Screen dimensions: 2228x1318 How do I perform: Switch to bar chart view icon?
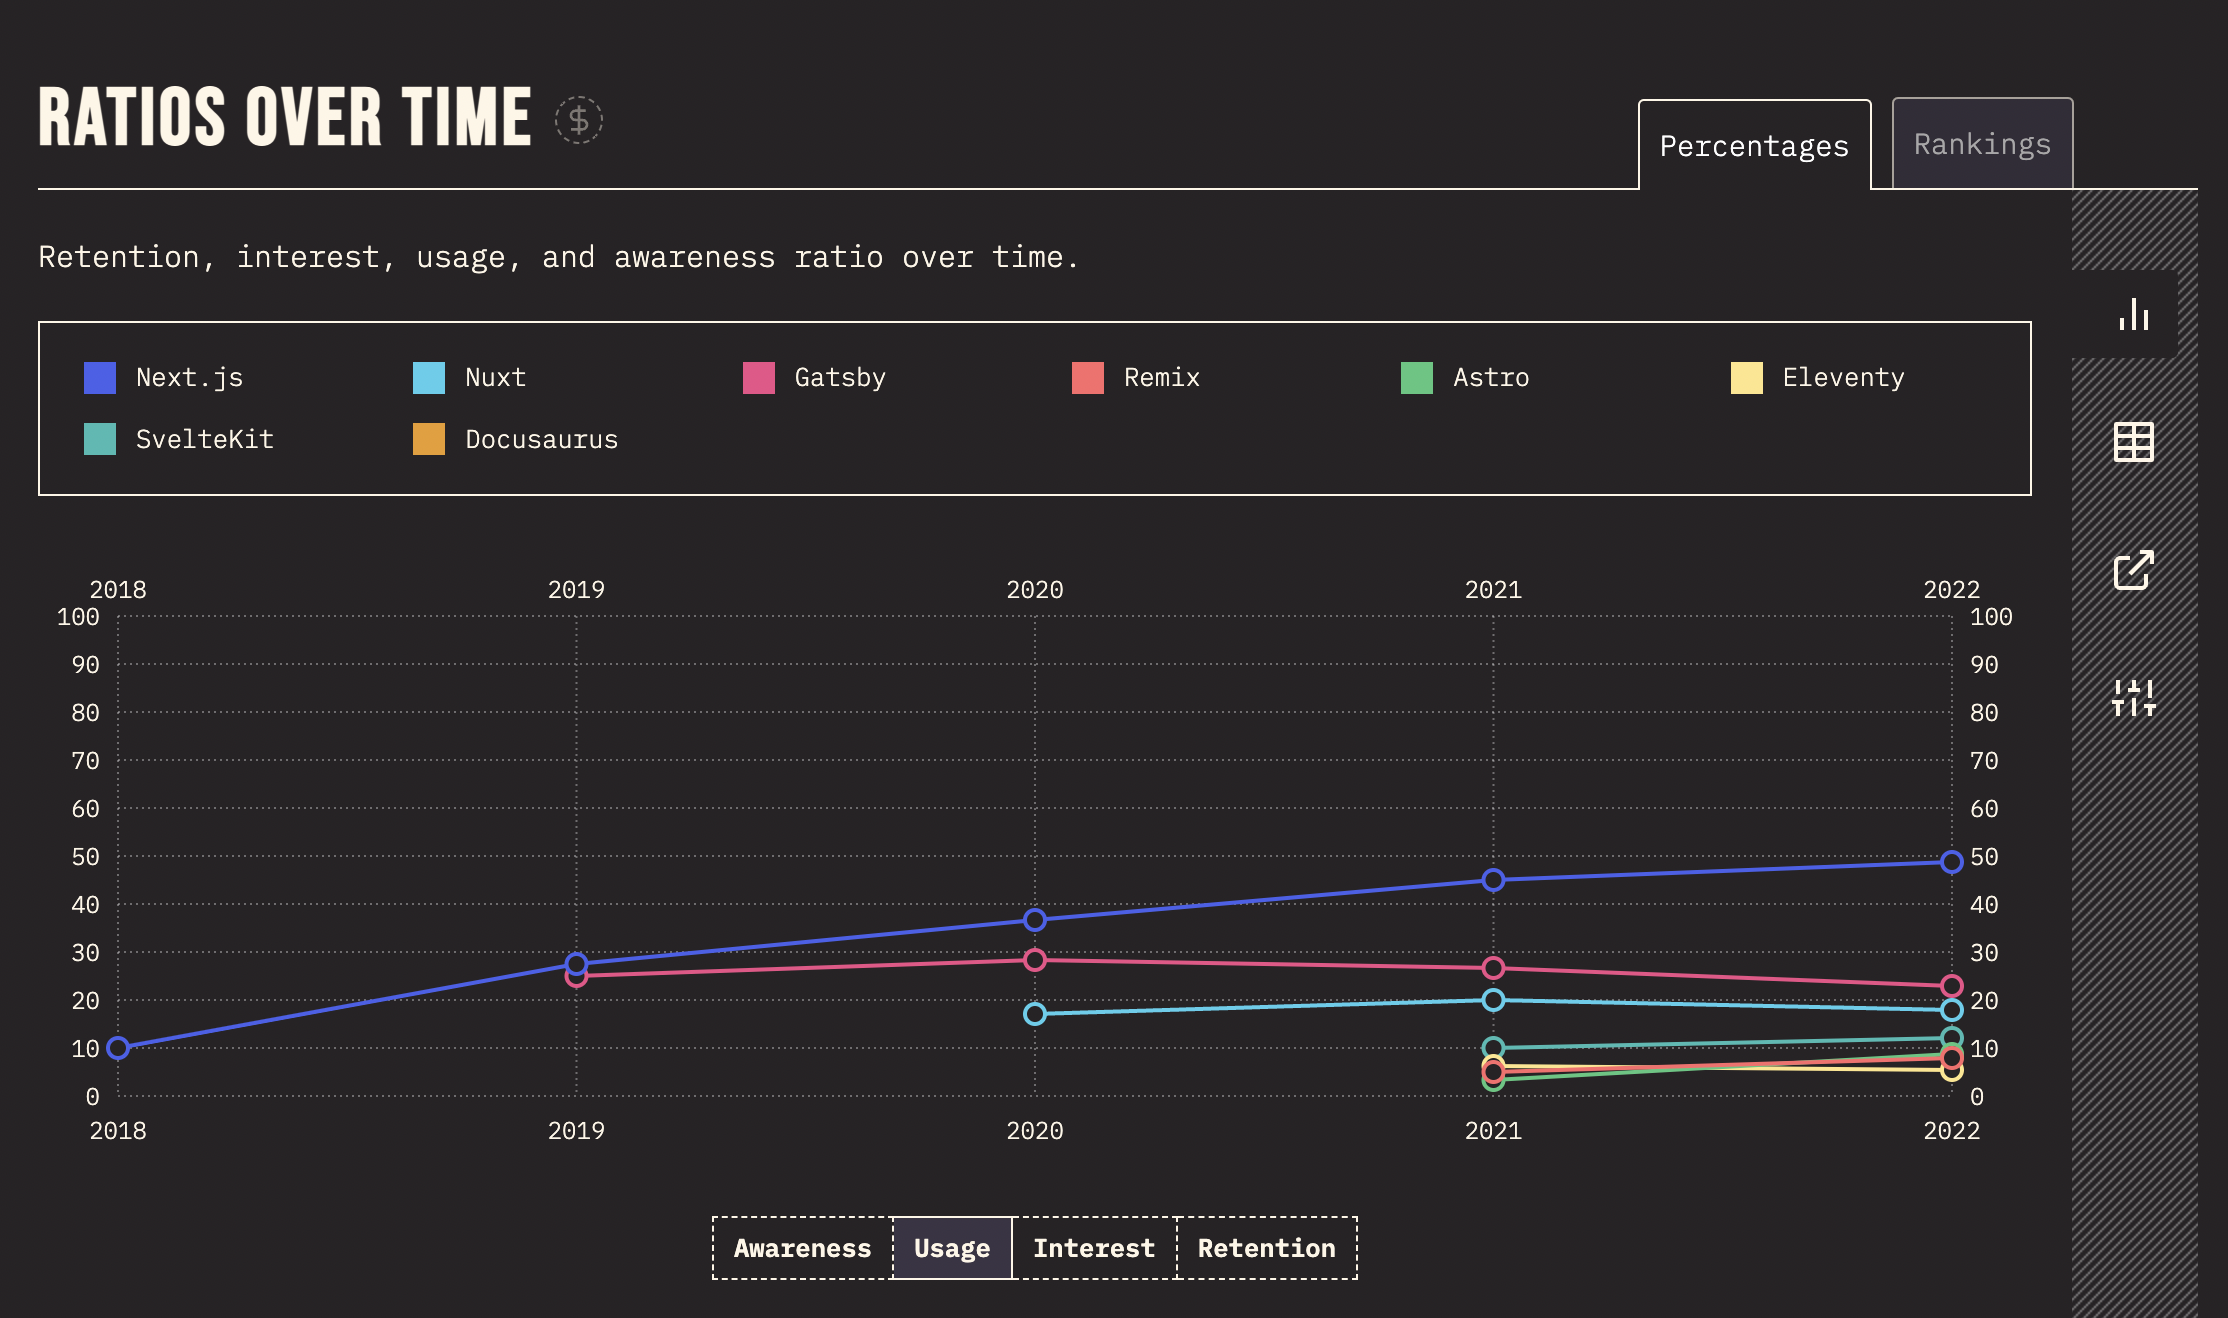pos(2134,314)
